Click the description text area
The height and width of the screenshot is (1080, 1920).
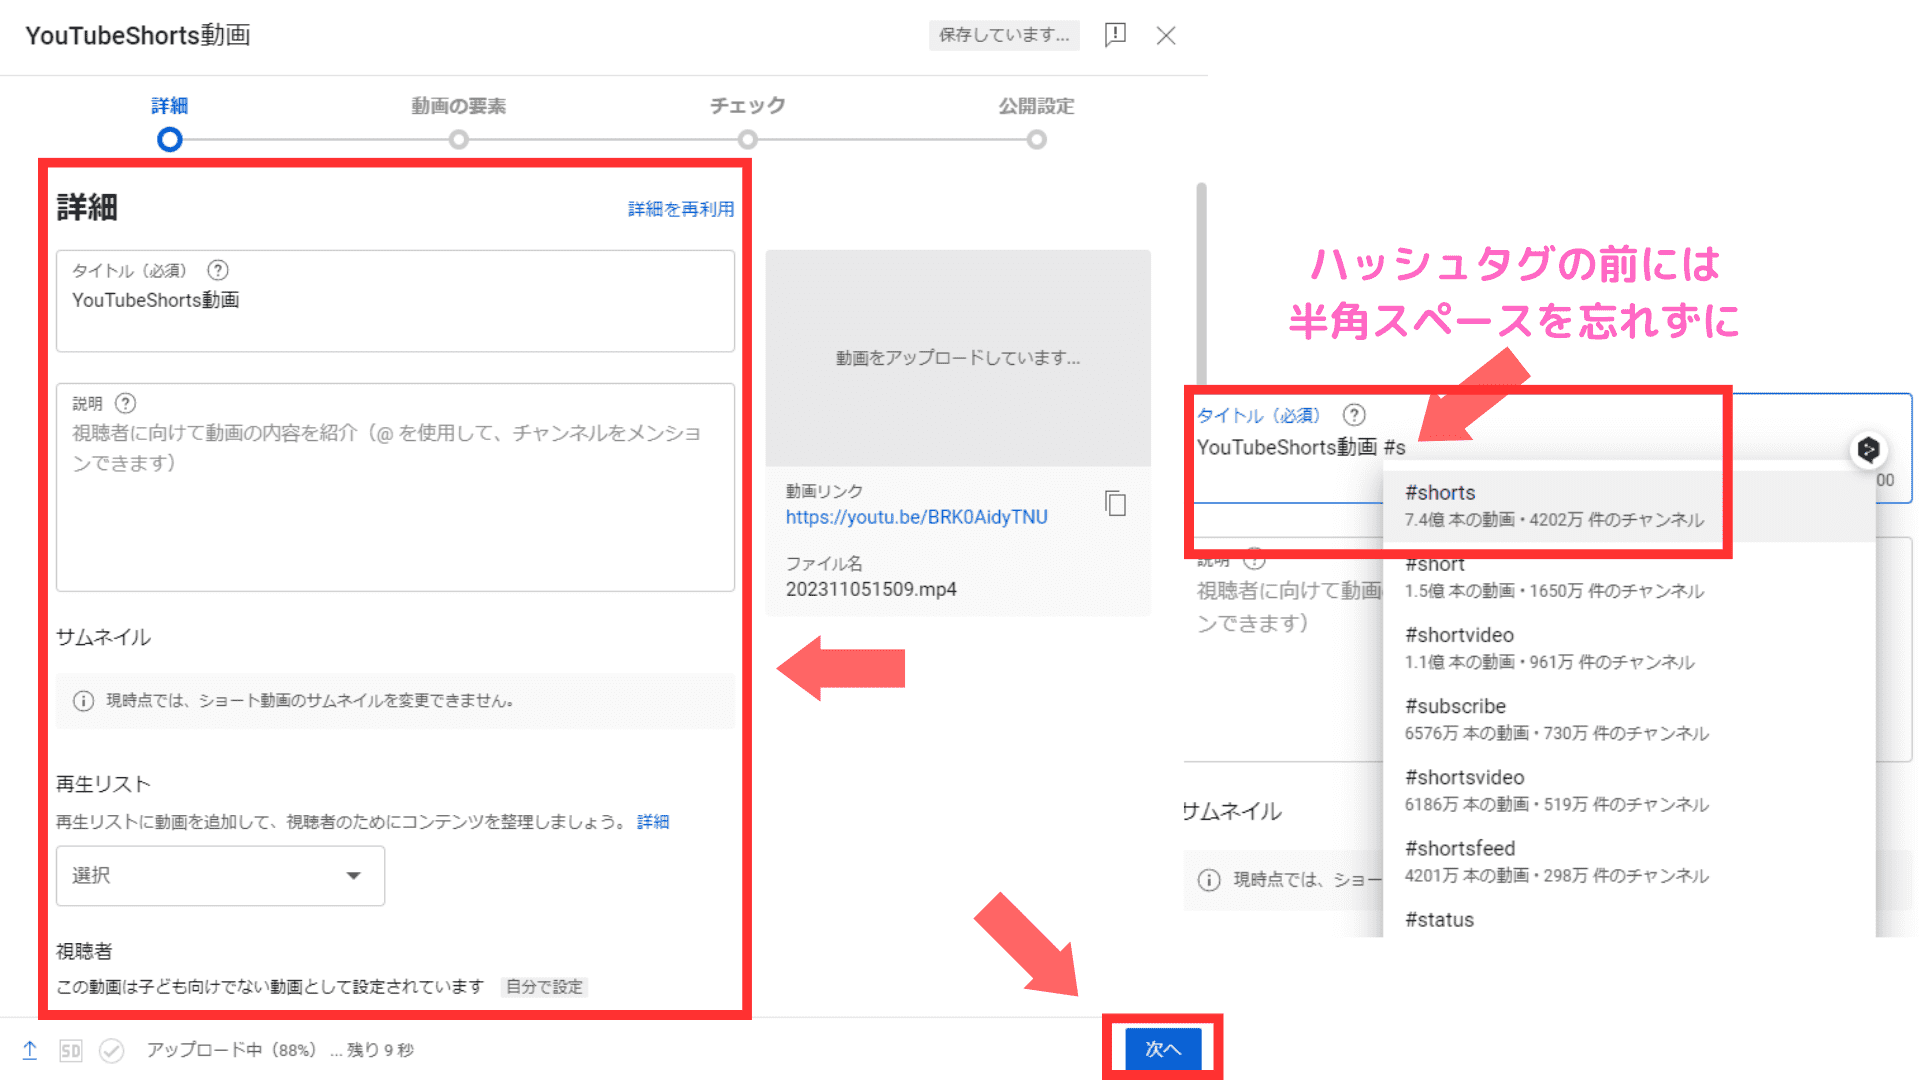pyautogui.click(x=396, y=487)
